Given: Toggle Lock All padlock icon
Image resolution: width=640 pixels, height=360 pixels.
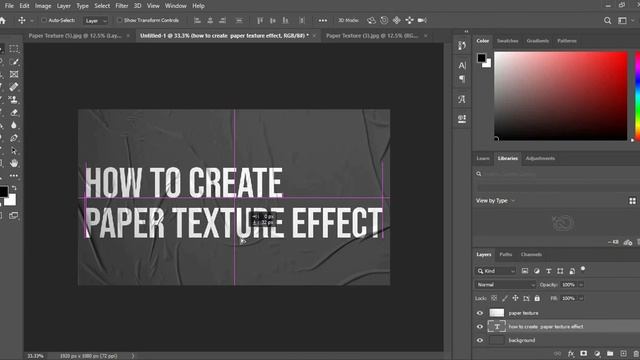Looking at the screenshot, I should [x=537, y=298].
